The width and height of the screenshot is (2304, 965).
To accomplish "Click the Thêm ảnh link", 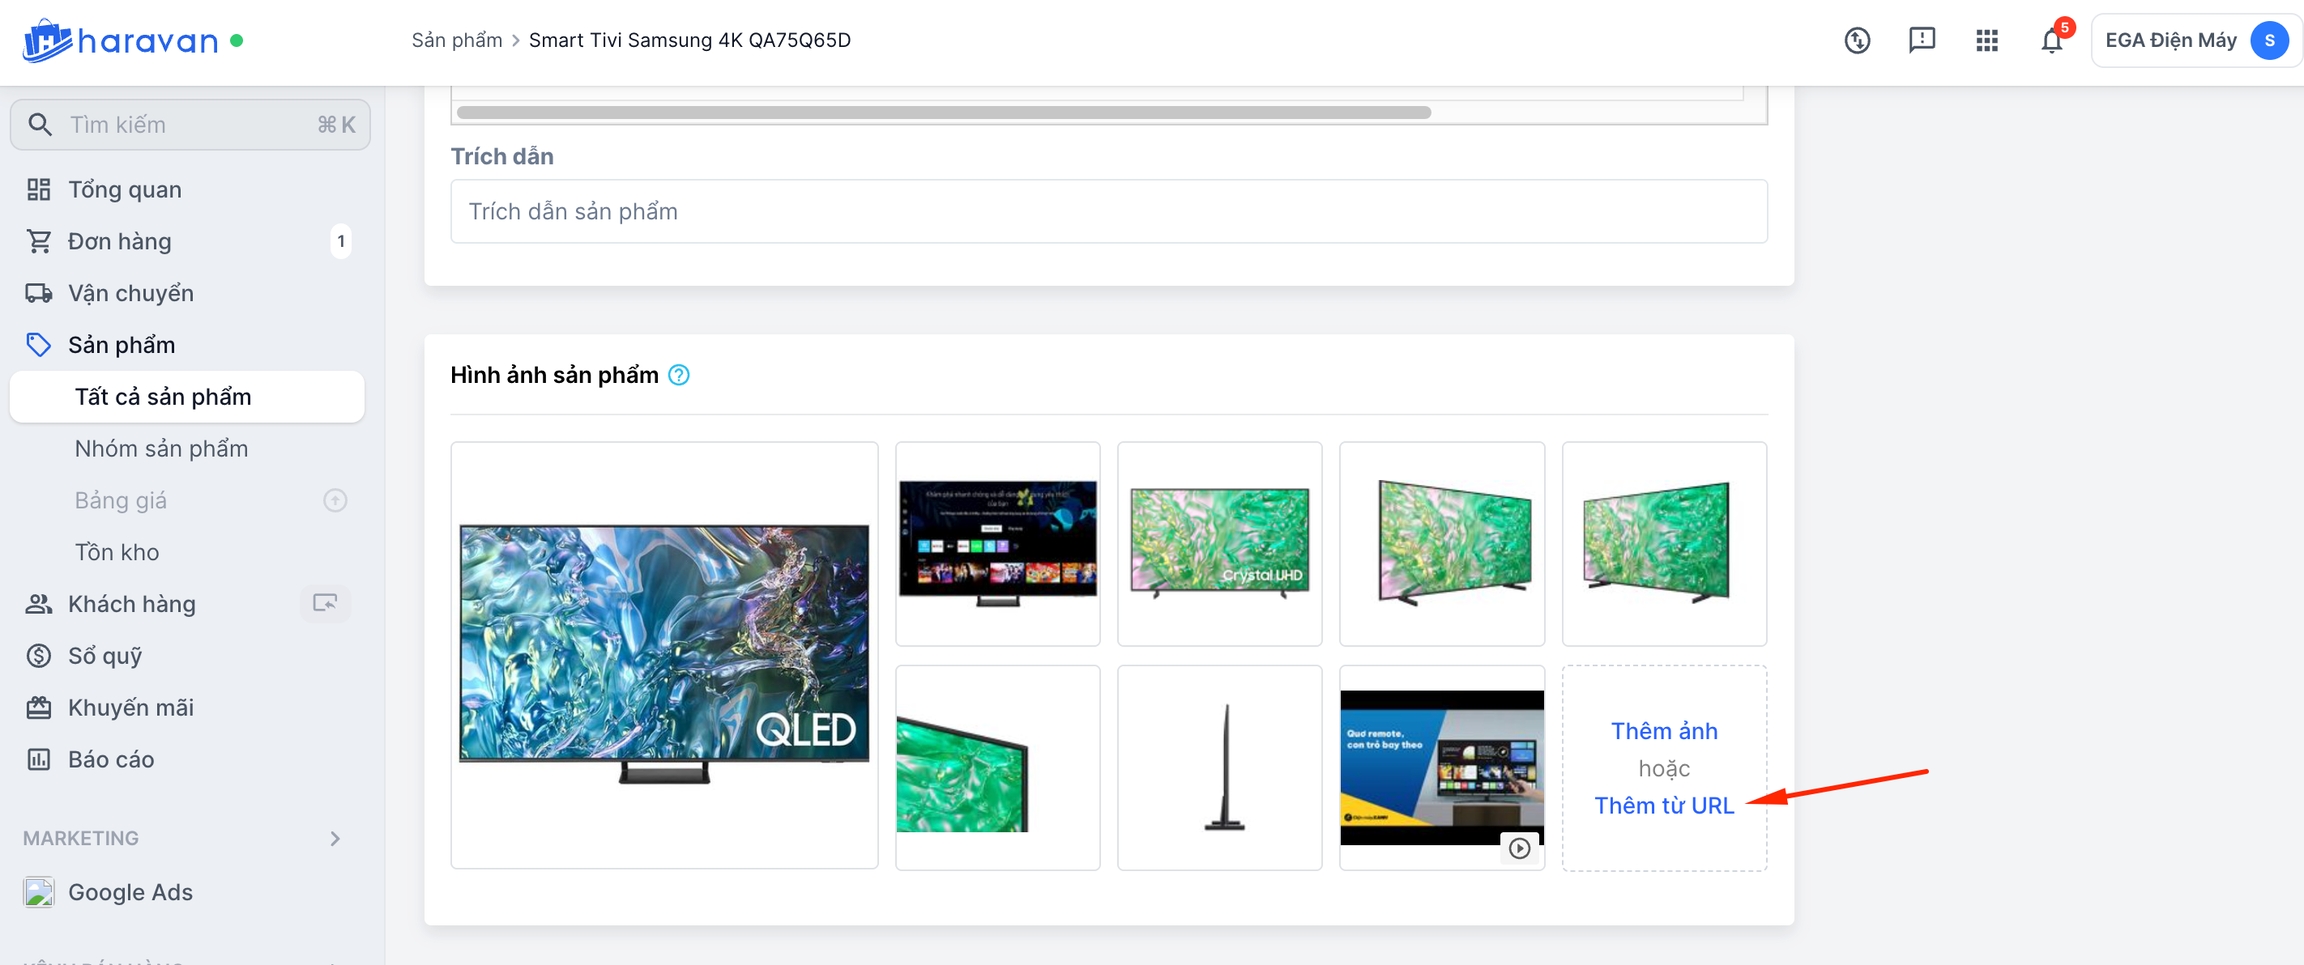I will coord(1664,731).
